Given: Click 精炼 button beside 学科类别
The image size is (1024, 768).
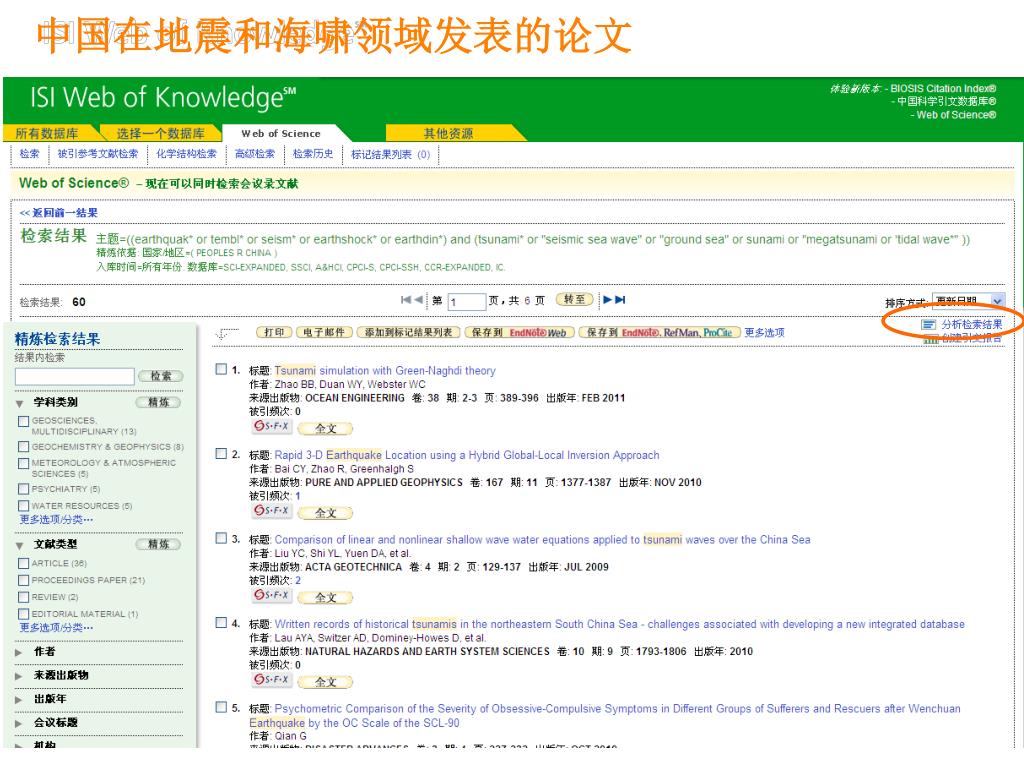Looking at the screenshot, I should coord(159,402).
